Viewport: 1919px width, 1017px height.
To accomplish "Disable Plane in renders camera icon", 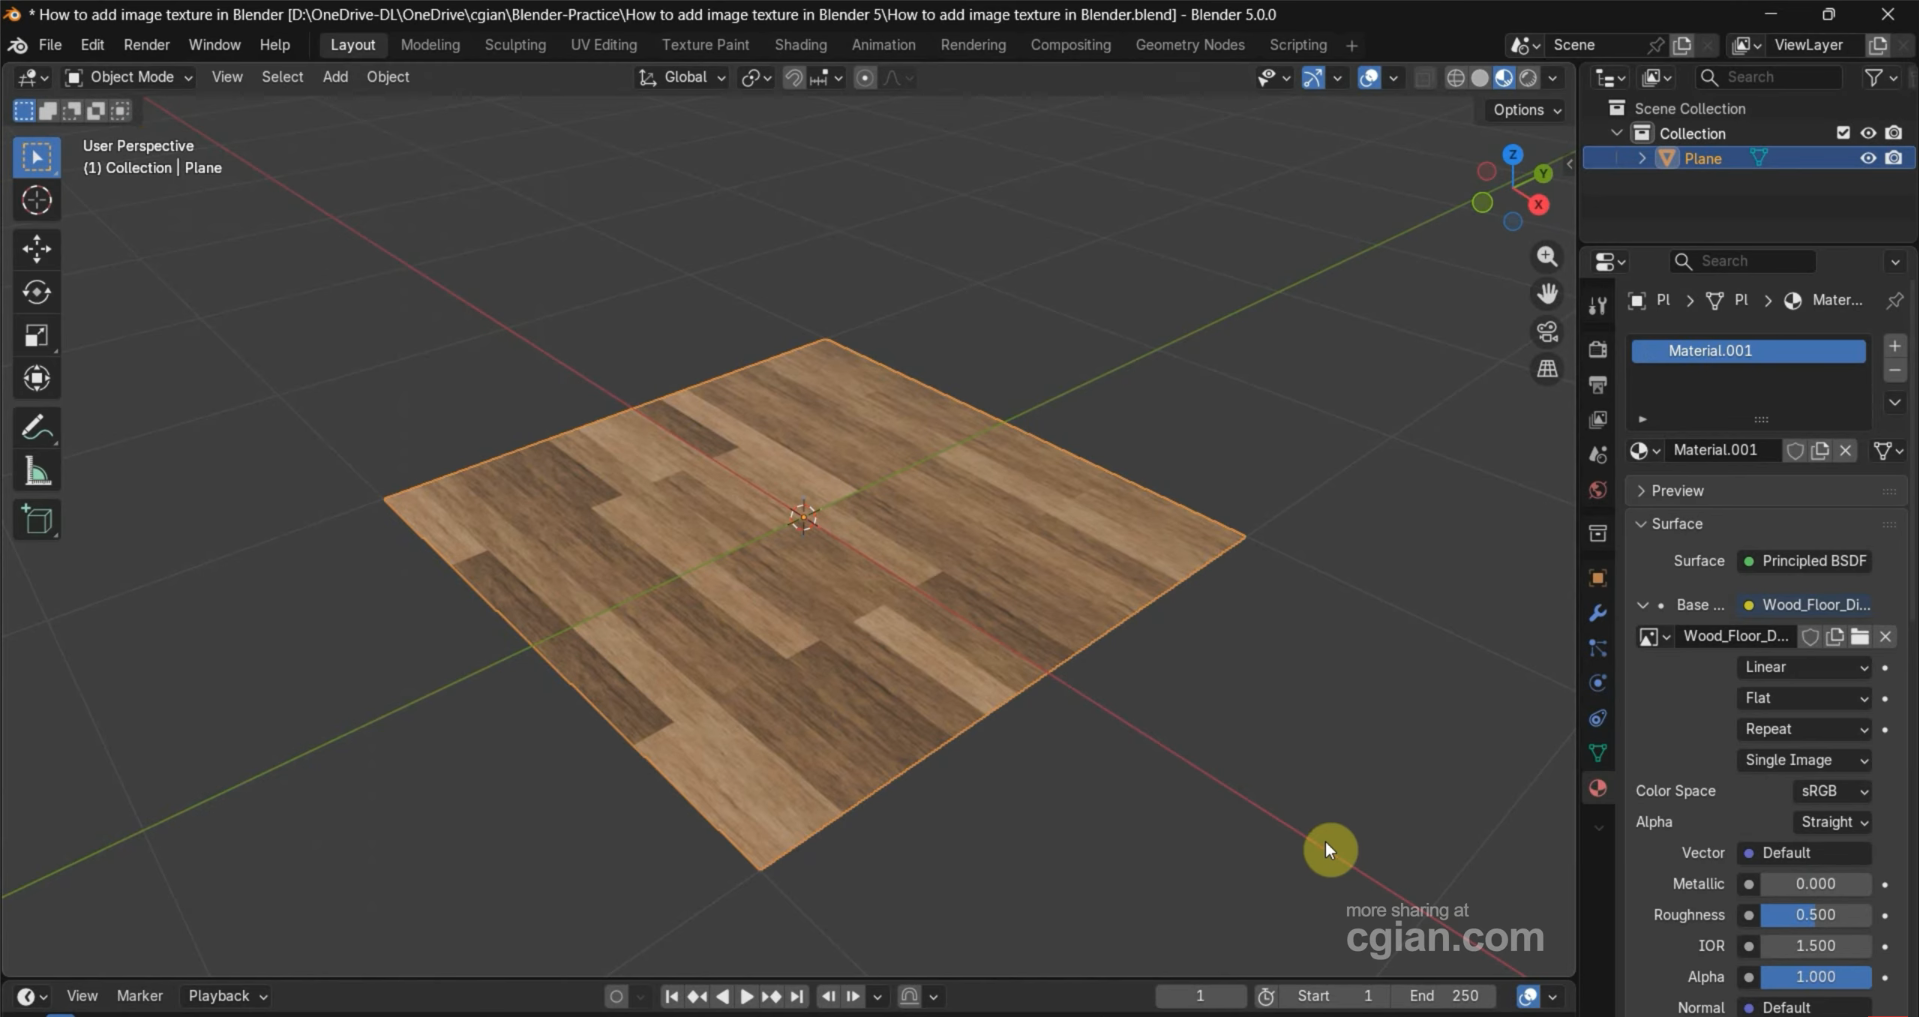I will [1894, 158].
